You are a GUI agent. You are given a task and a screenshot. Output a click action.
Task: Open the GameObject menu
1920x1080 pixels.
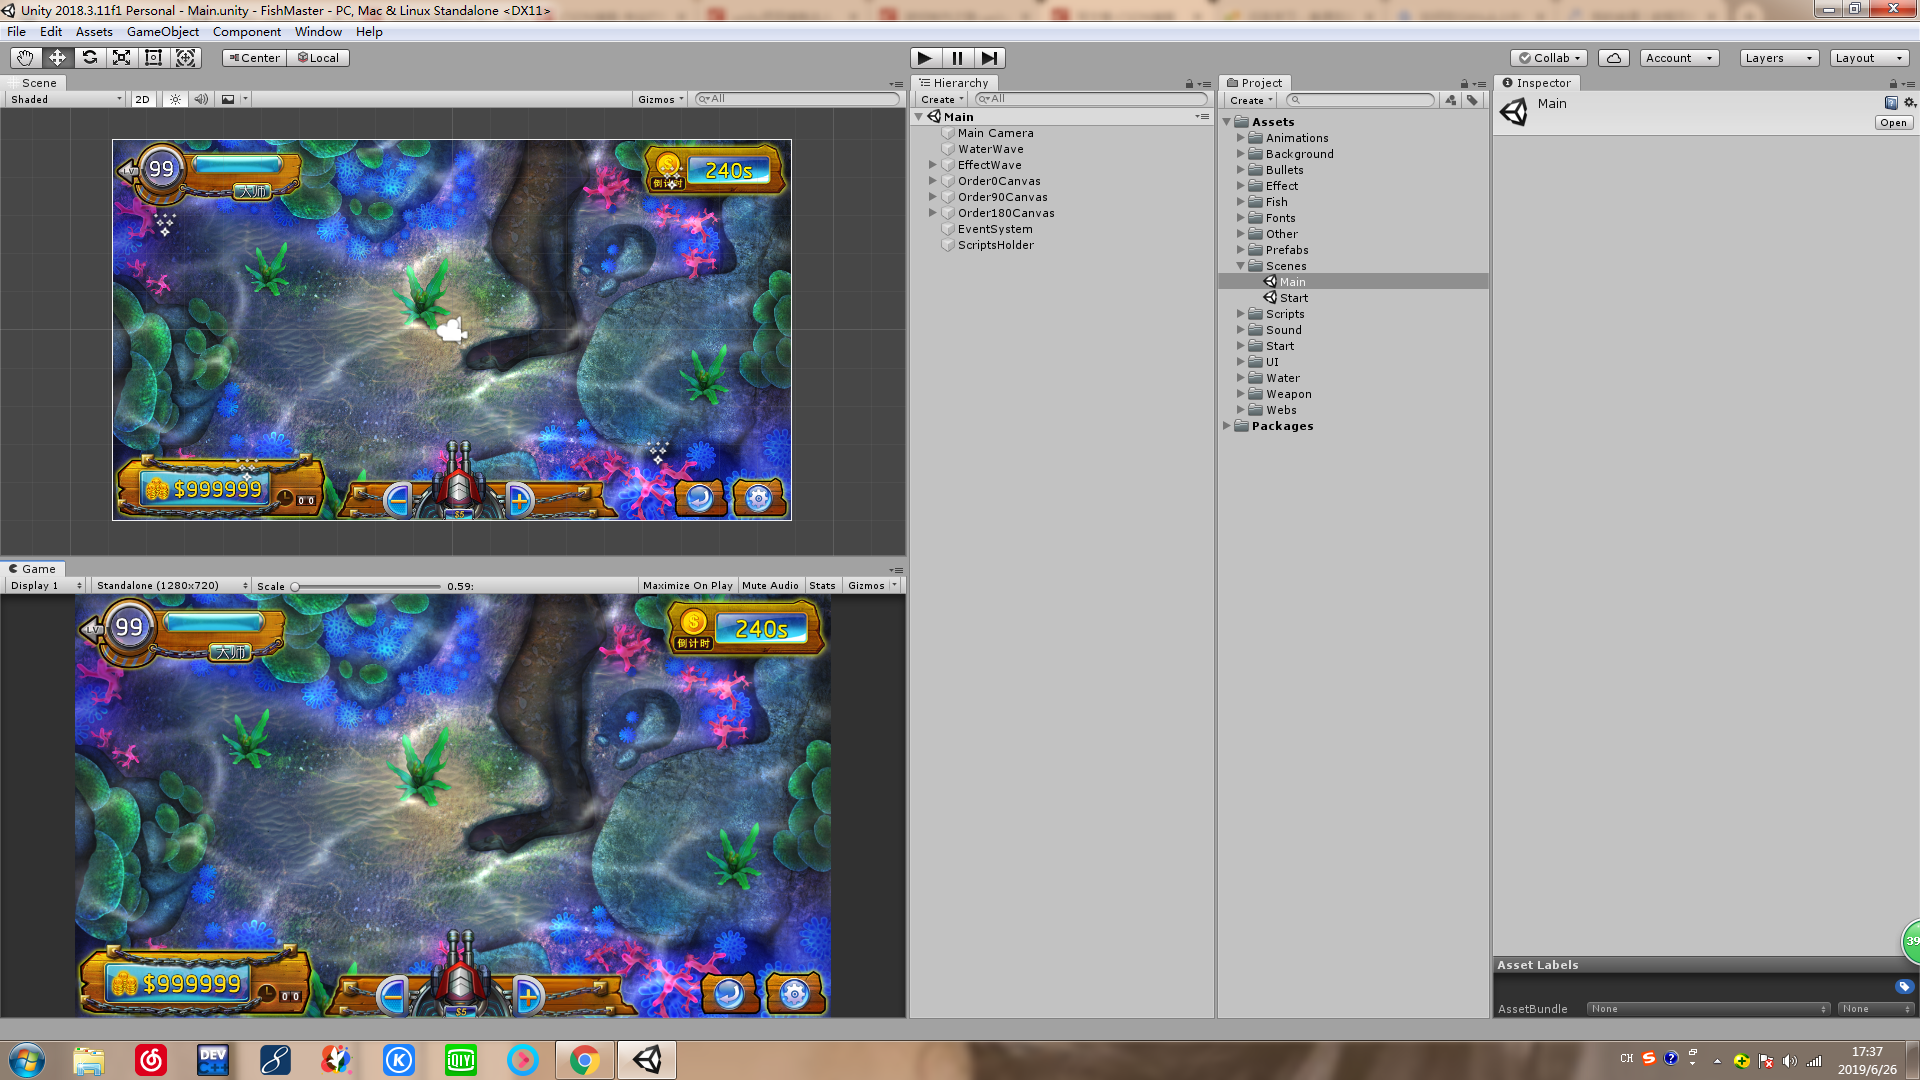162,31
